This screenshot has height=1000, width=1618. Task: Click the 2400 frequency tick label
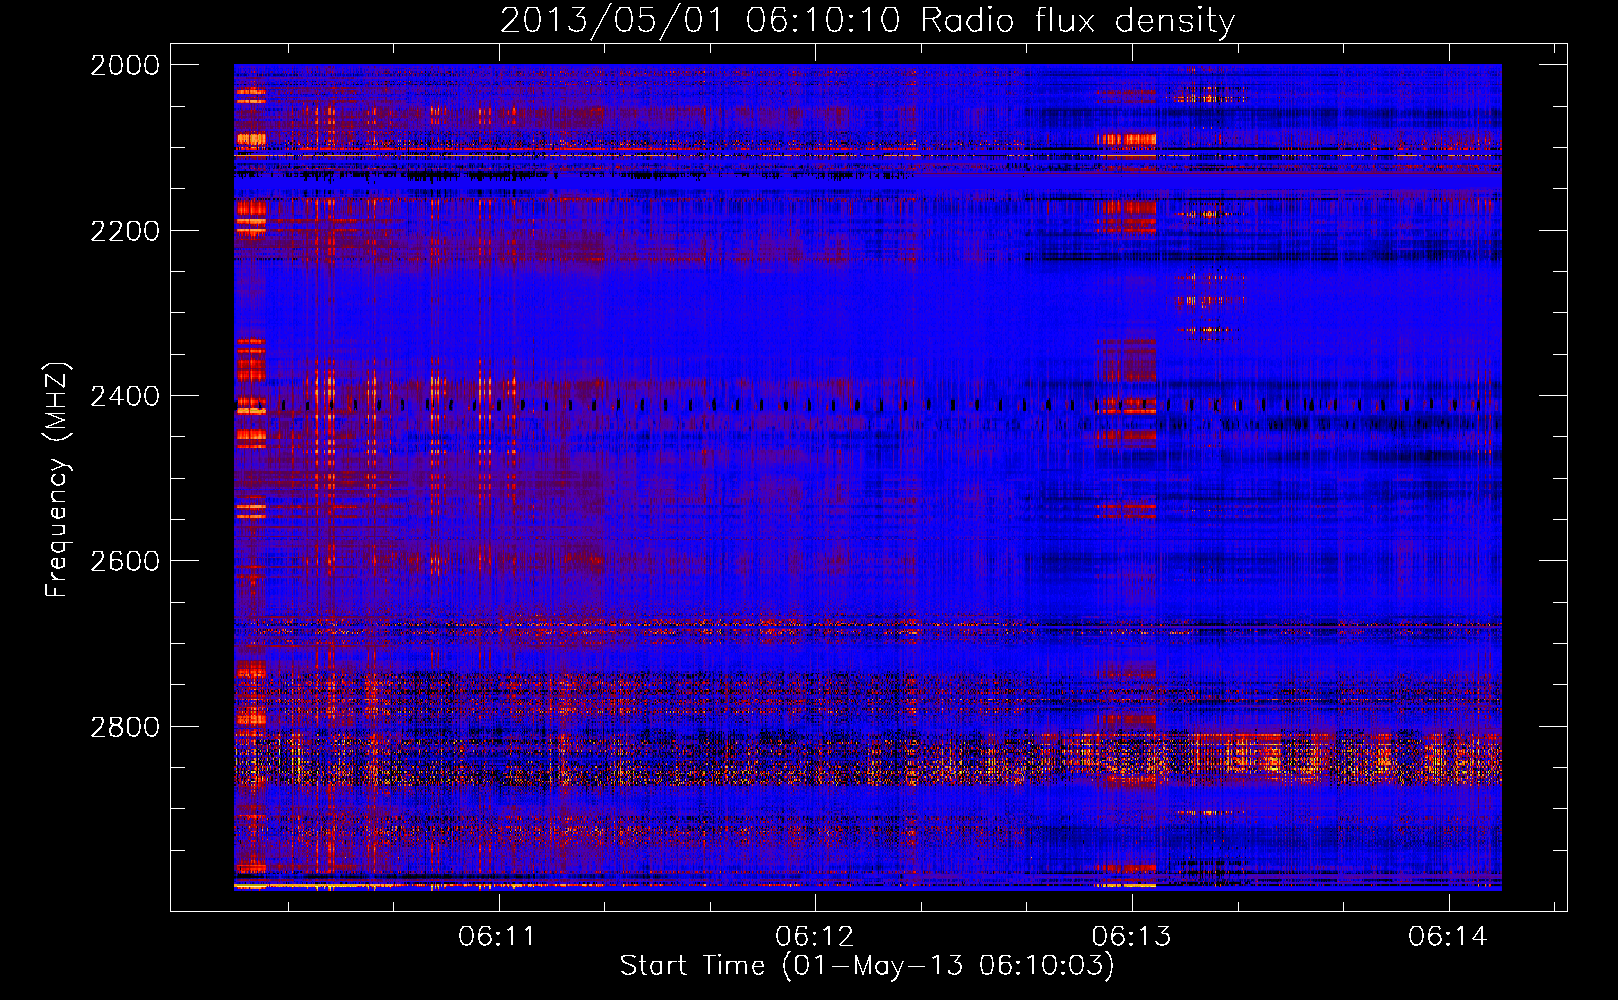pyautogui.click(x=125, y=396)
